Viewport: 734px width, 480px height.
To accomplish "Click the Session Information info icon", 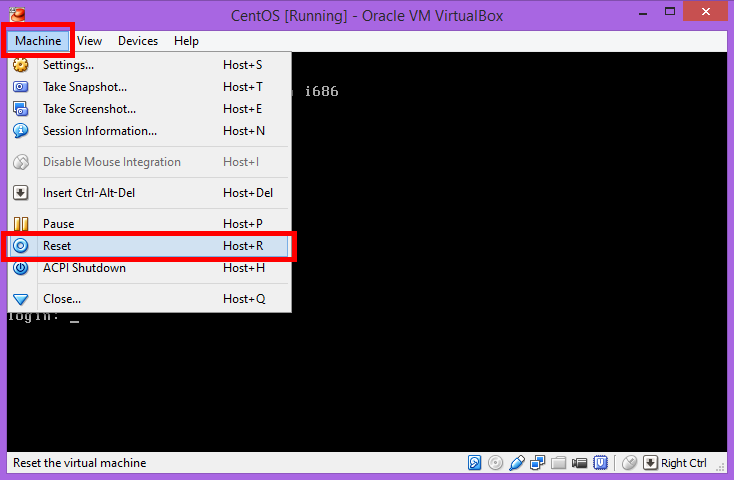I will coord(21,131).
